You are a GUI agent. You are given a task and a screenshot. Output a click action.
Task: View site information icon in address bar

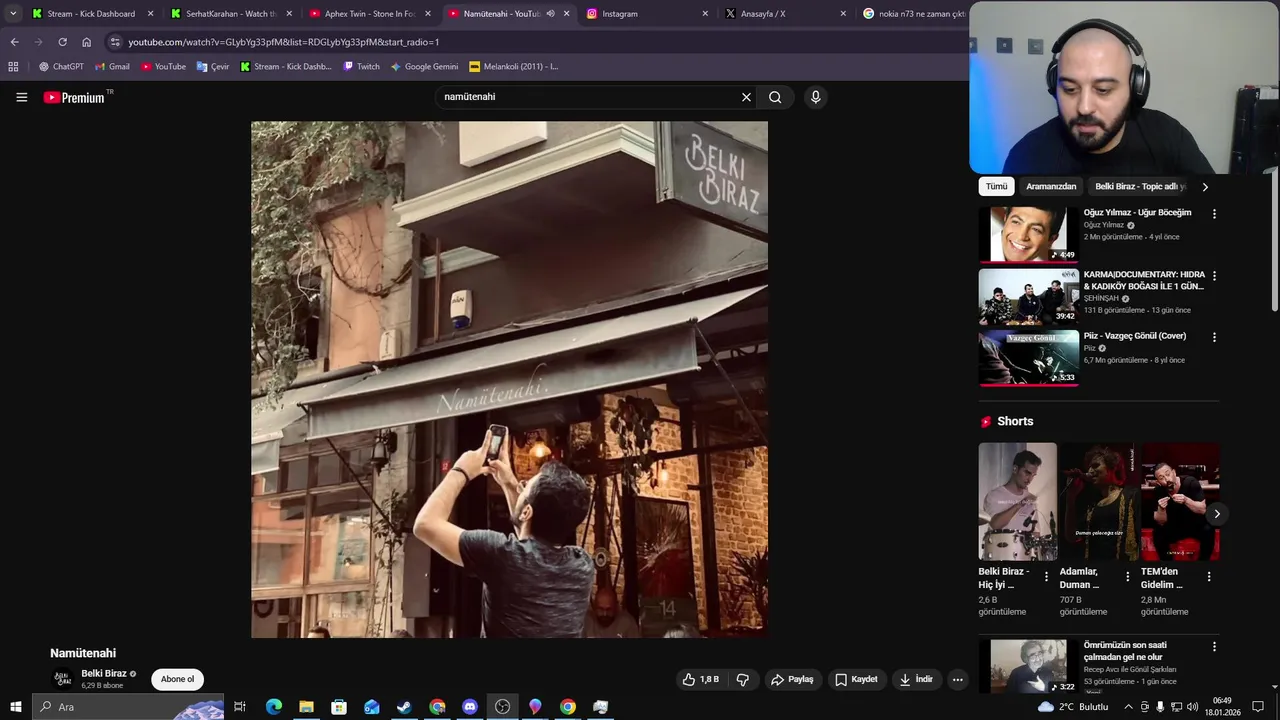pos(115,42)
